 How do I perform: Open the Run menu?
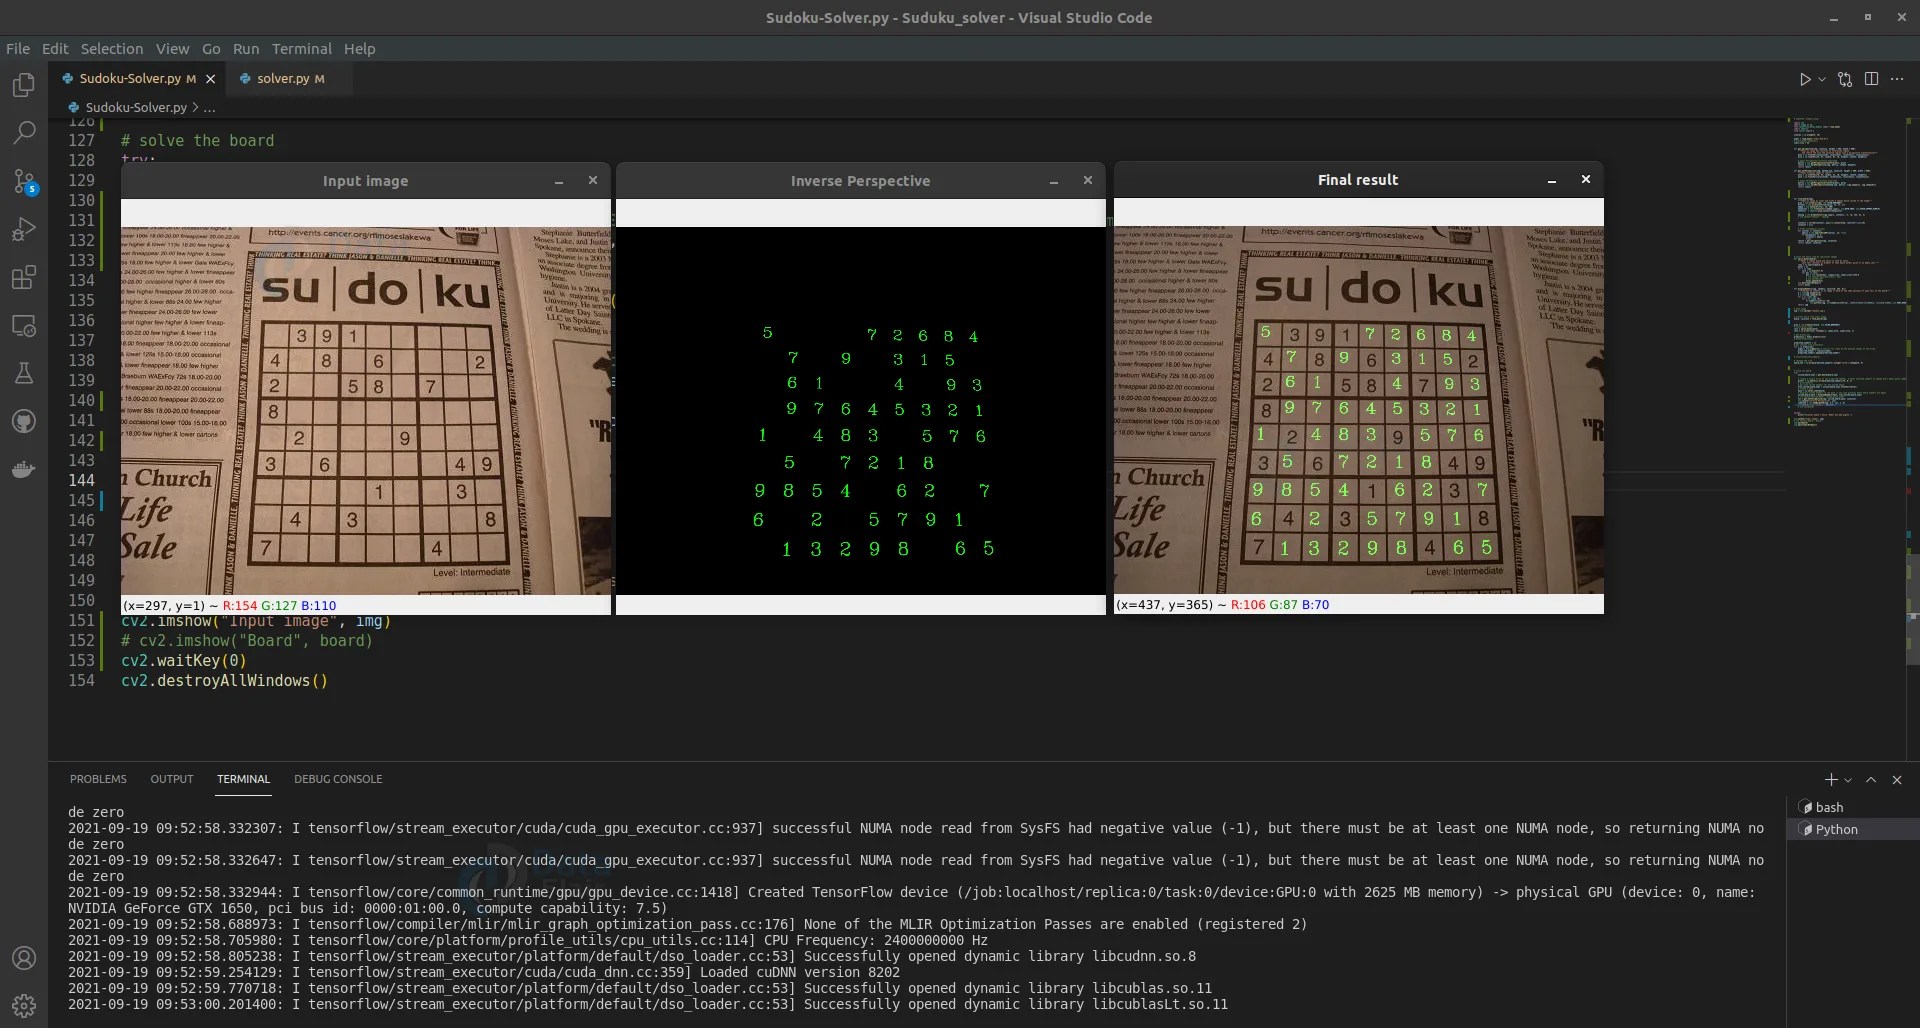pos(246,49)
